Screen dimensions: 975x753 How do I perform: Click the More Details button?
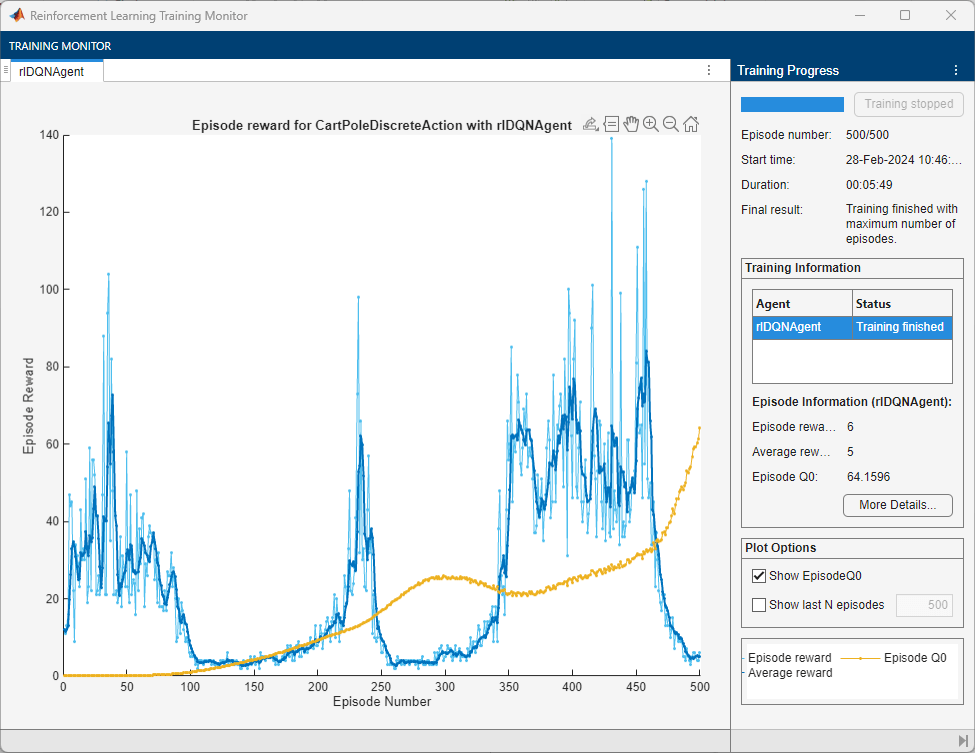pos(897,505)
